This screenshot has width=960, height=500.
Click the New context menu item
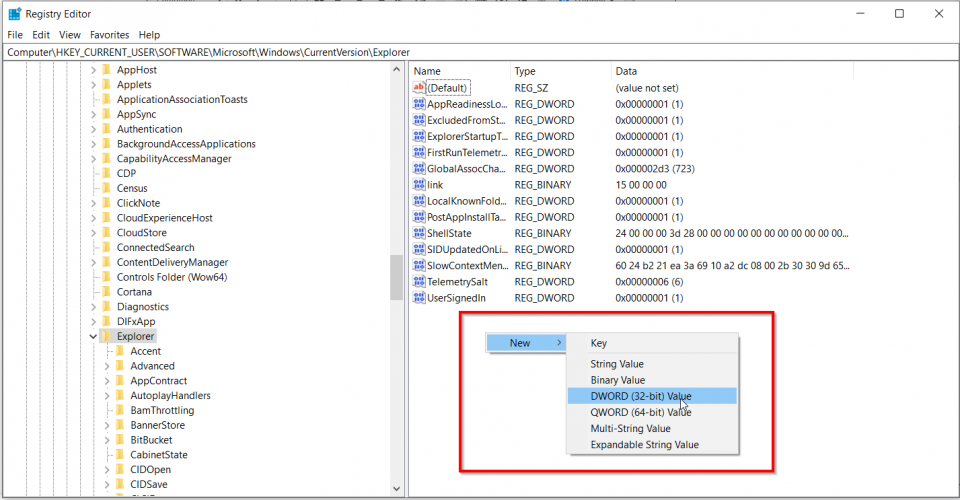(x=526, y=343)
